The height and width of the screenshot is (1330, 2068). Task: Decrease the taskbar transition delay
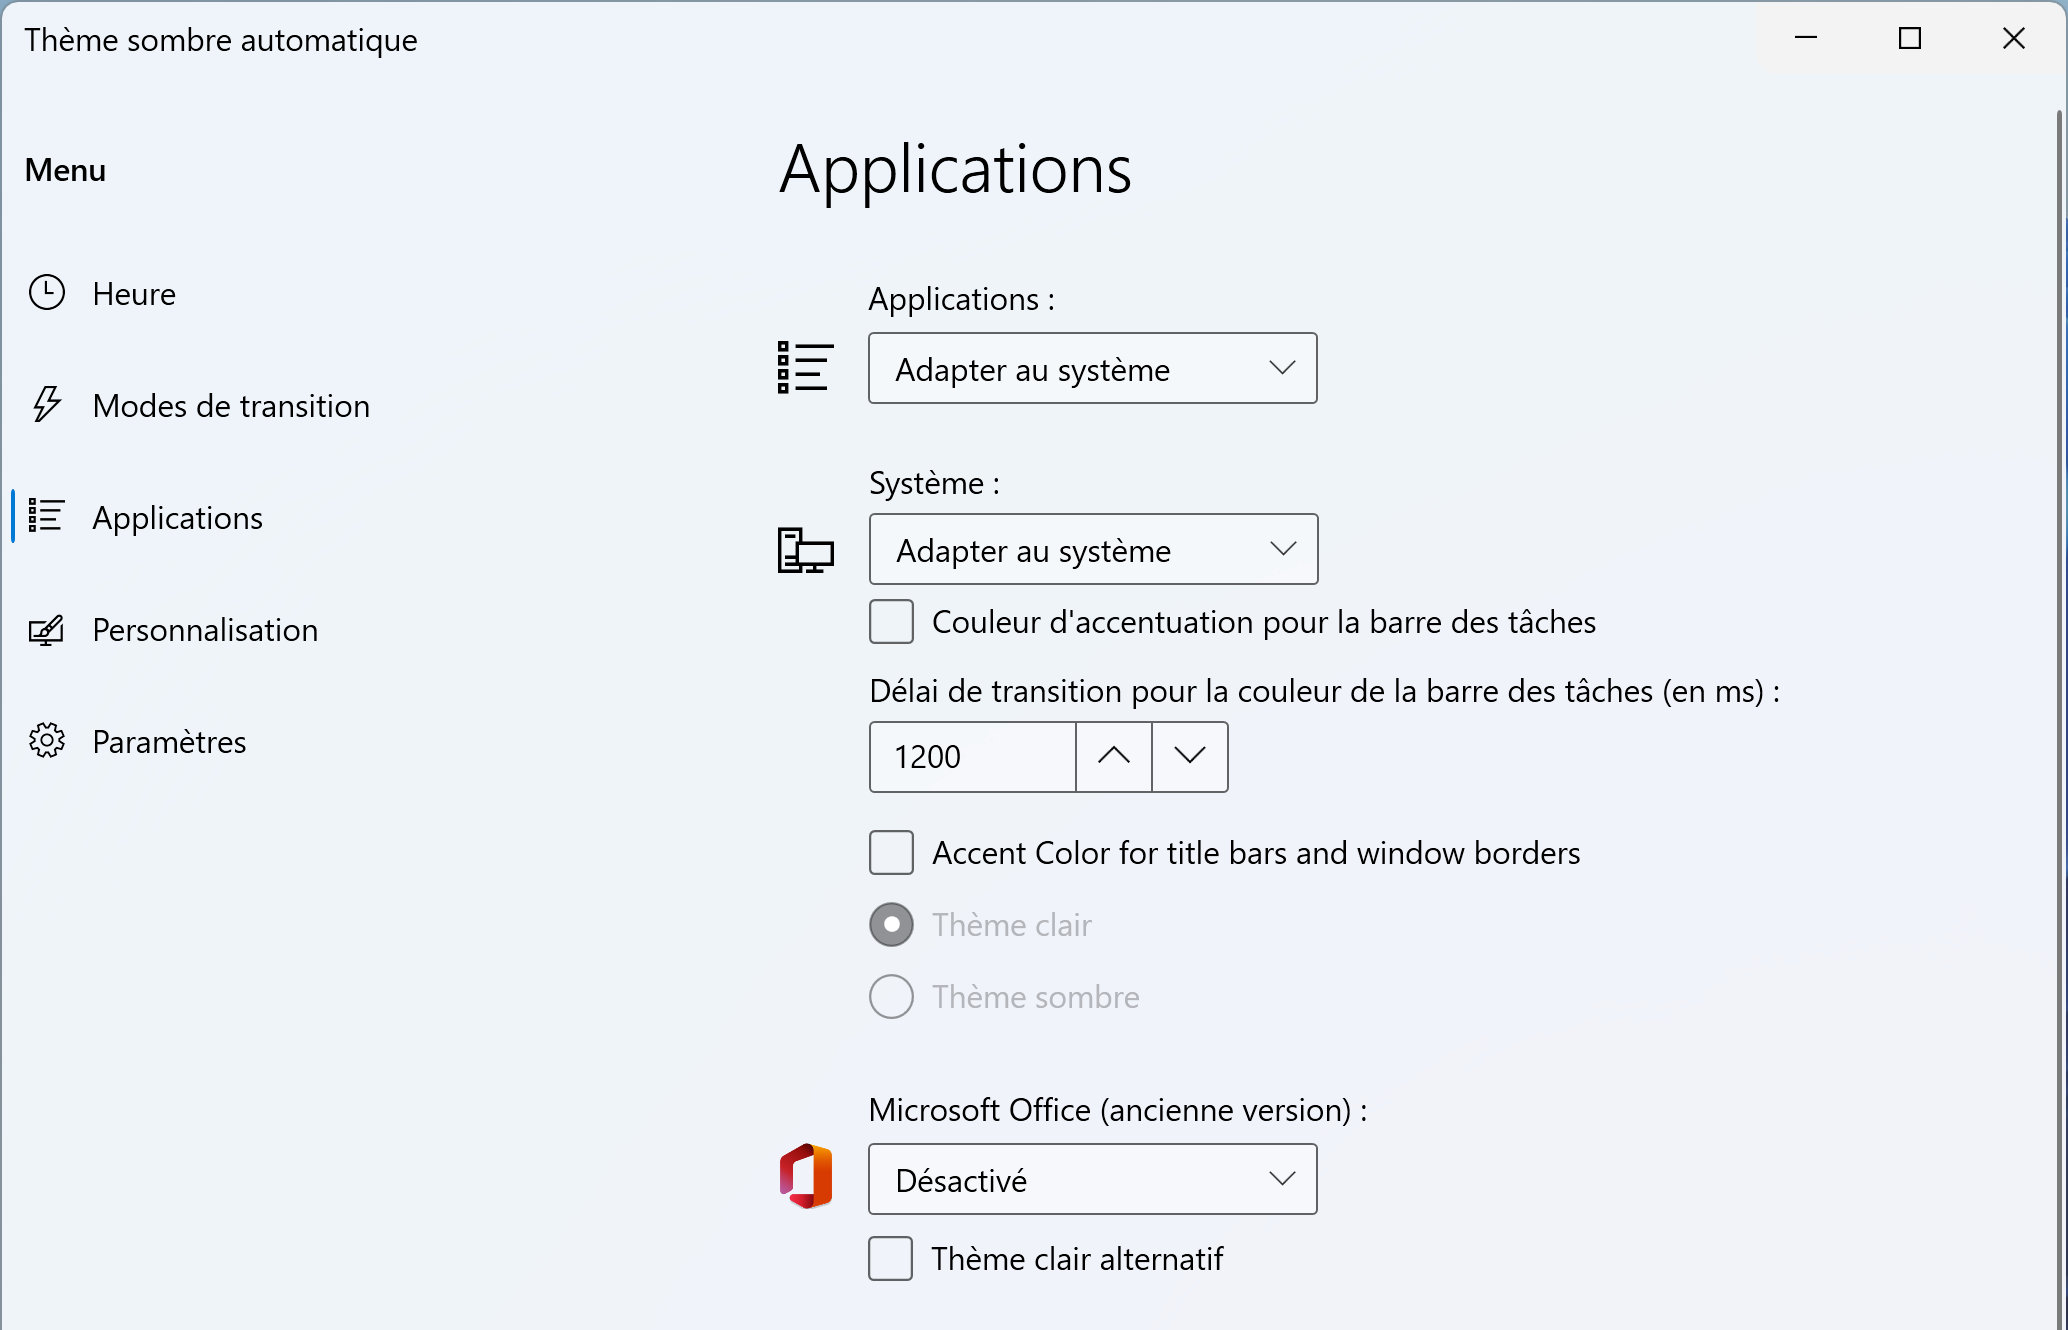tap(1190, 757)
